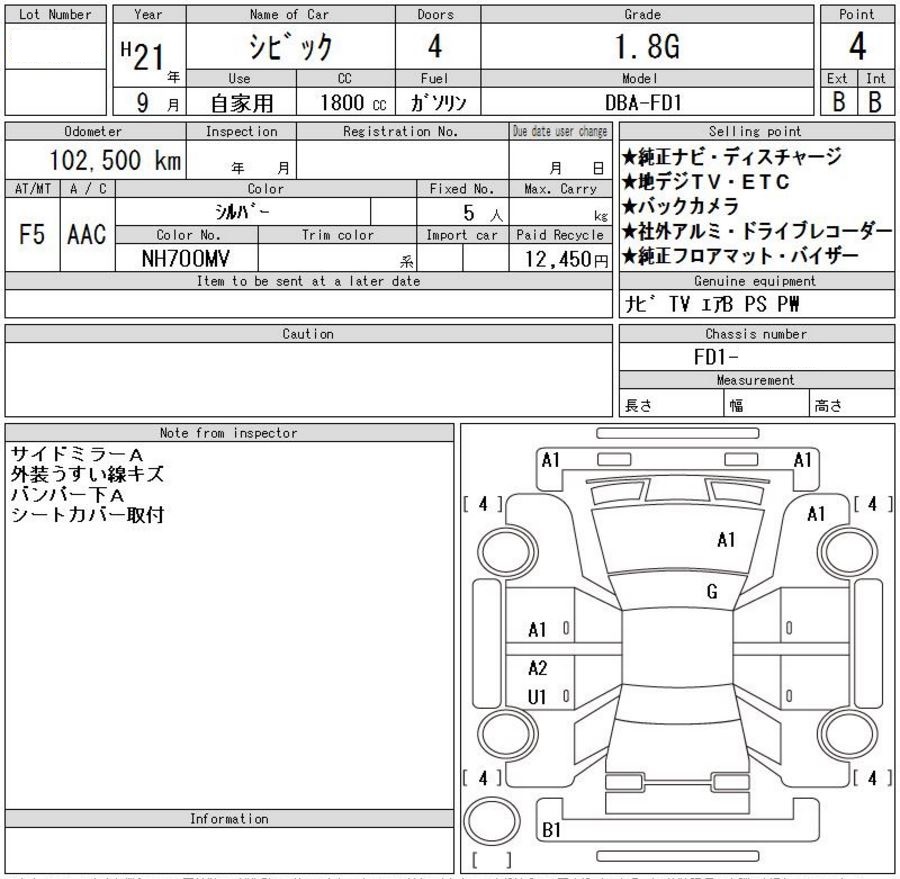
Task: Click the Doors value 4
Action: point(435,46)
